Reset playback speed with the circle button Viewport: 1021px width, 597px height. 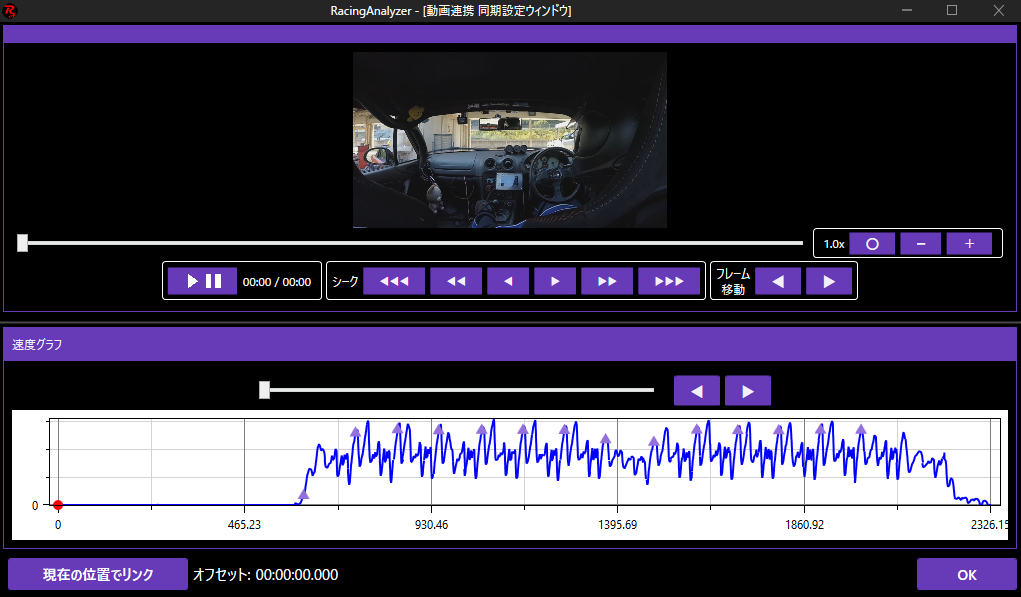pos(872,243)
